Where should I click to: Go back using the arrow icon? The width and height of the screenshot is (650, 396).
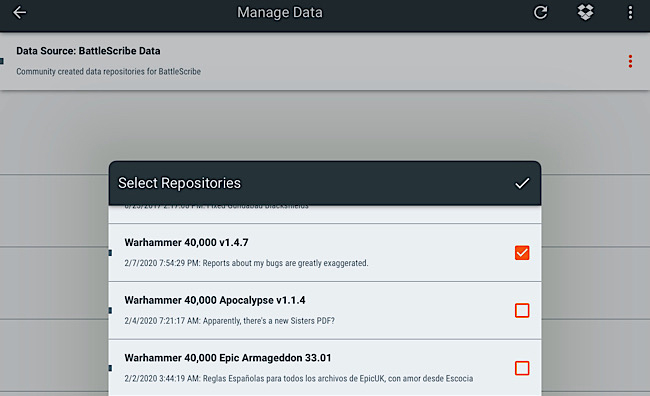pyautogui.click(x=19, y=12)
